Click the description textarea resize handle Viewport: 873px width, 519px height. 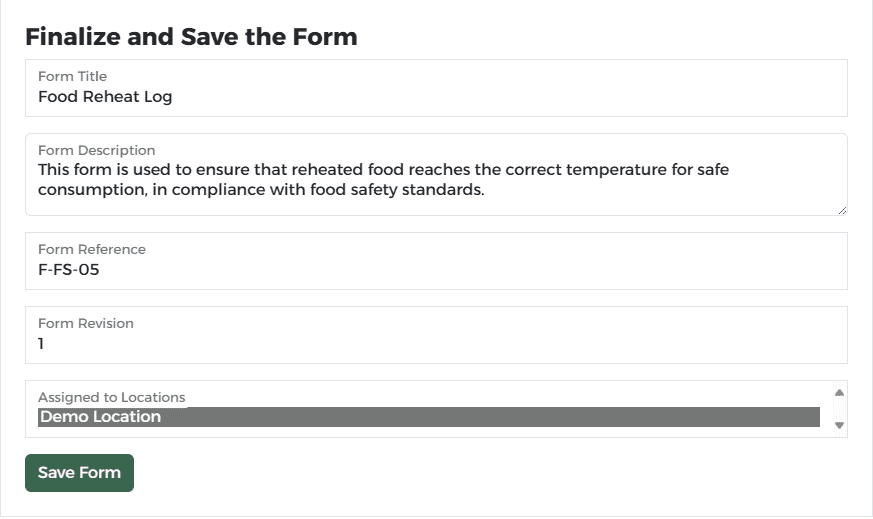[x=842, y=210]
